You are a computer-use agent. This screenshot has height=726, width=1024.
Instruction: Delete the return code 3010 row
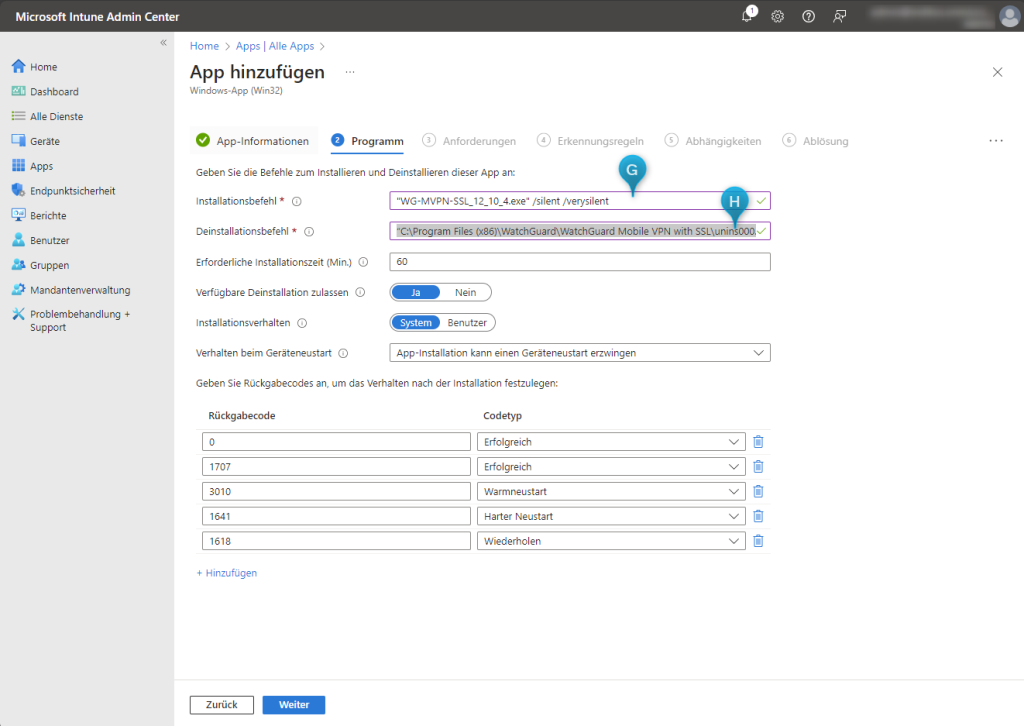pyautogui.click(x=757, y=491)
